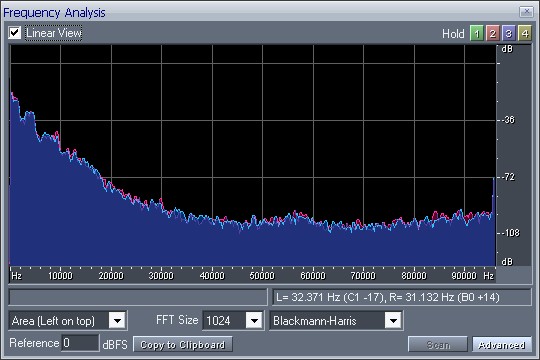Click the Scan button
Image resolution: width=540 pixels, height=360 pixels.
pos(438,344)
